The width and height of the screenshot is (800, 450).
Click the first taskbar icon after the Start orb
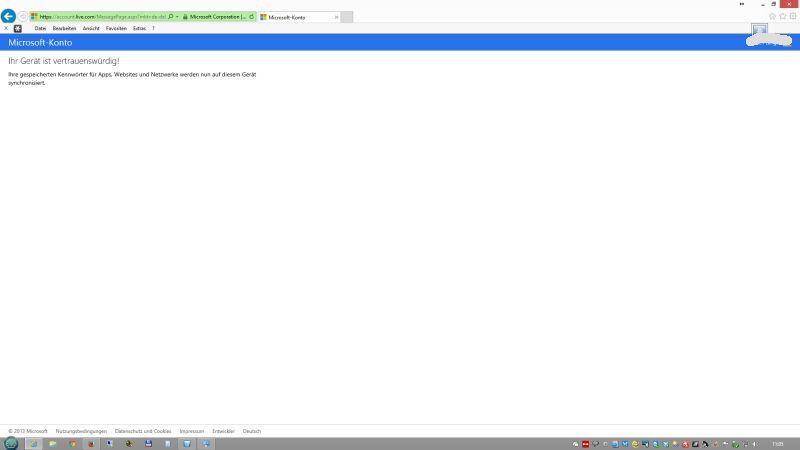tap(34, 443)
